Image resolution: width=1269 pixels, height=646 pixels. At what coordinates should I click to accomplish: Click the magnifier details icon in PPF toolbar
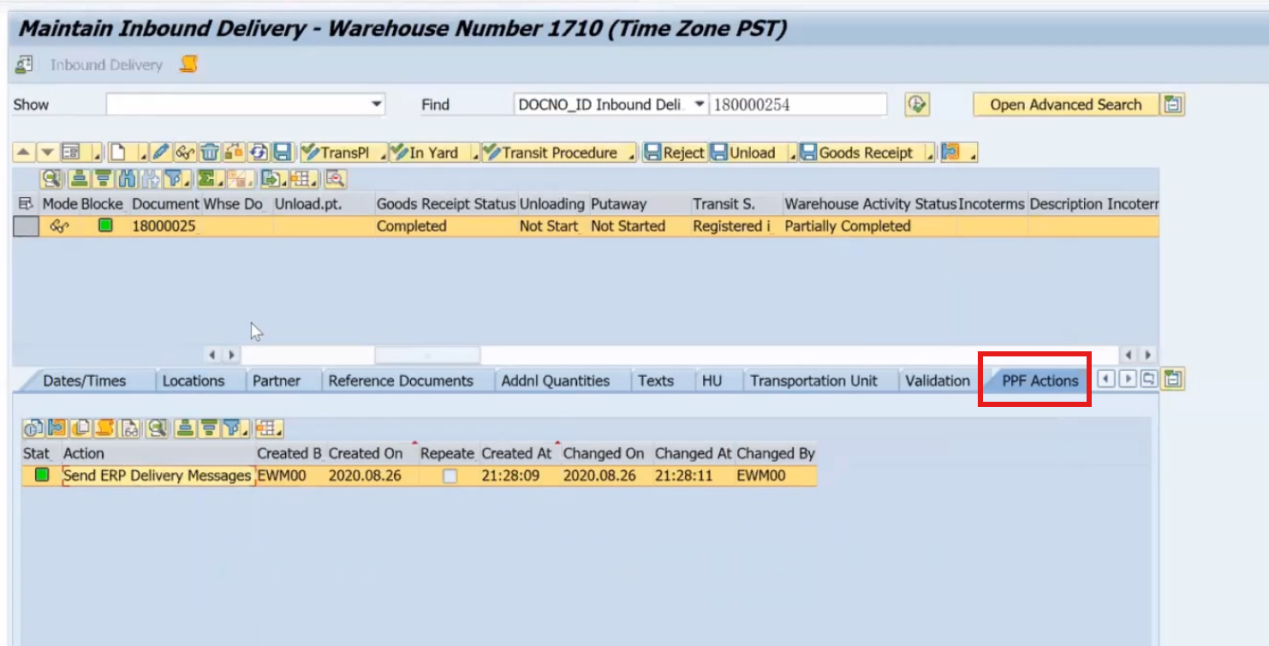(157, 428)
